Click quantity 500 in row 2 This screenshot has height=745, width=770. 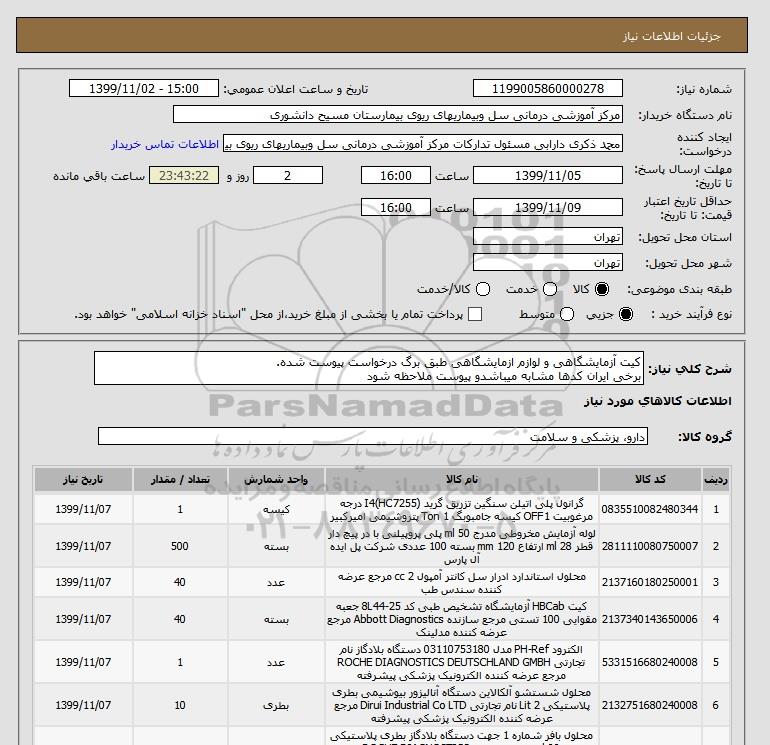tap(180, 546)
